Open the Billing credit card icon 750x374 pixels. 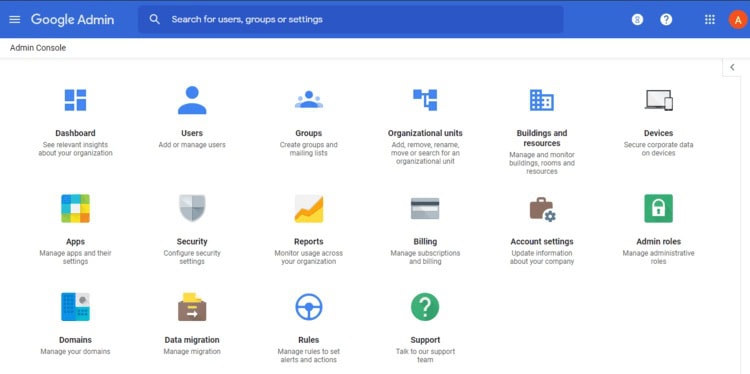point(425,209)
